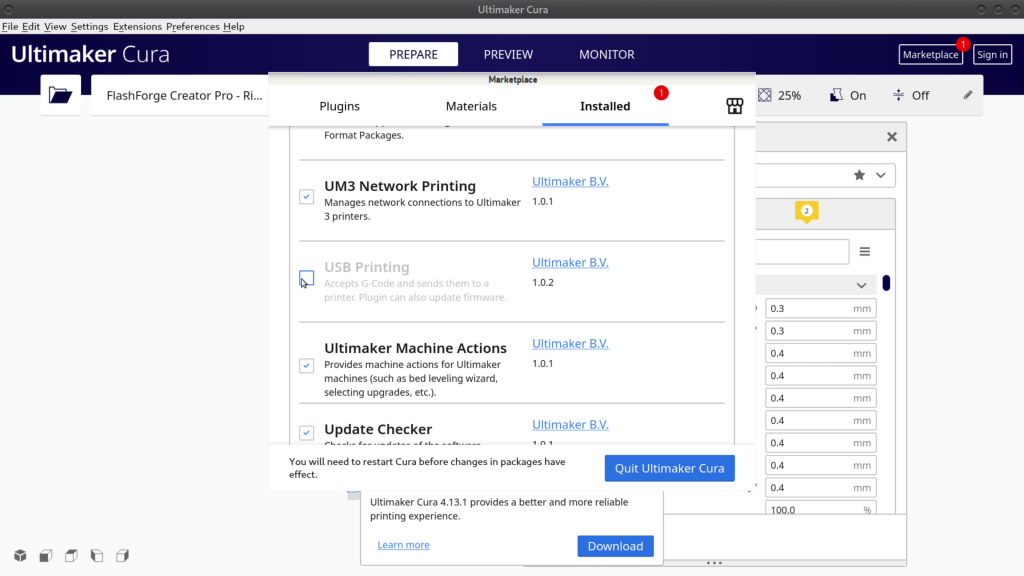Open the file folder icon
The image size is (1024, 576).
60,95
